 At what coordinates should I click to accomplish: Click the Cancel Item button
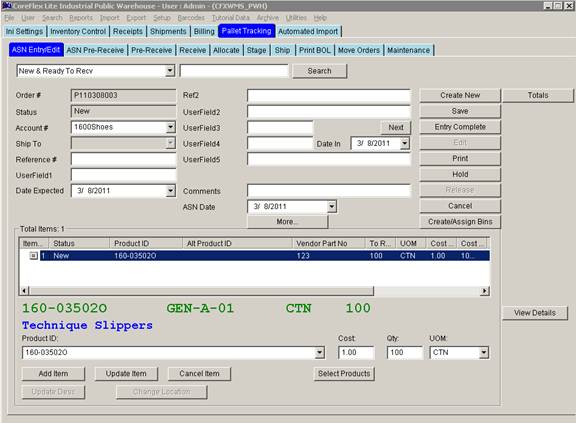pyautogui.click(x=199, y=373)
